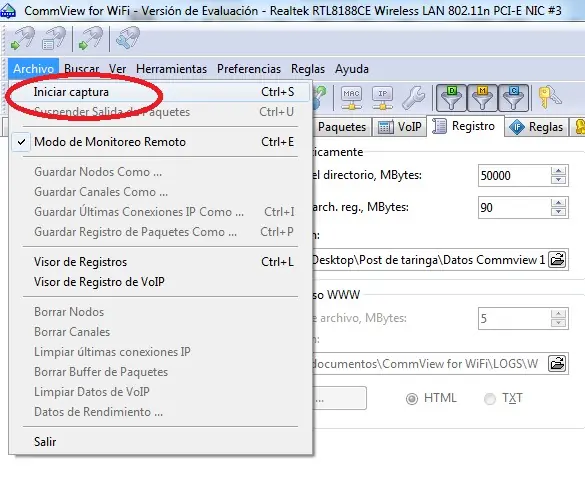Toggle the yellow M management-packets filter

[x=482, y=98]
